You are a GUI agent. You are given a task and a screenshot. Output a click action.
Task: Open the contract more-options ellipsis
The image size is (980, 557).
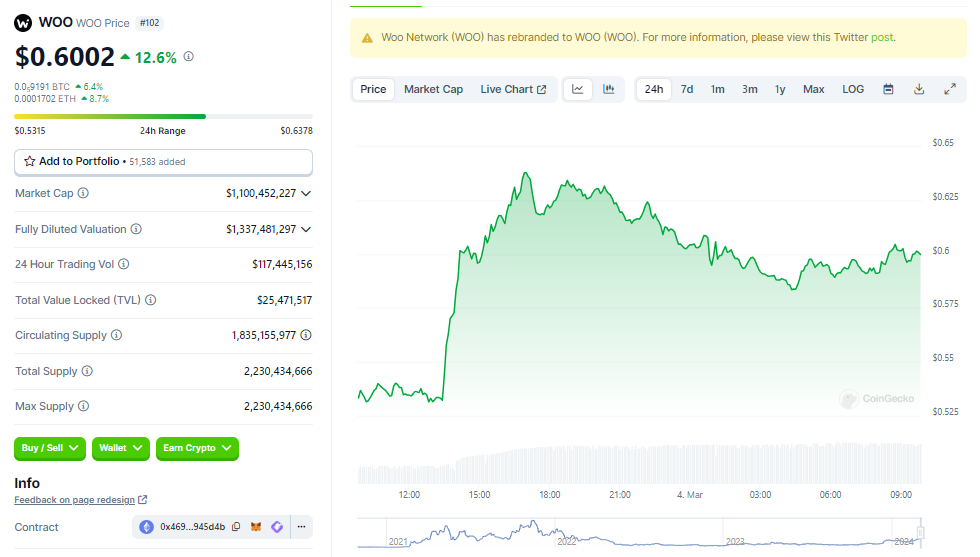pyautogui.click(x=301, y=527)
